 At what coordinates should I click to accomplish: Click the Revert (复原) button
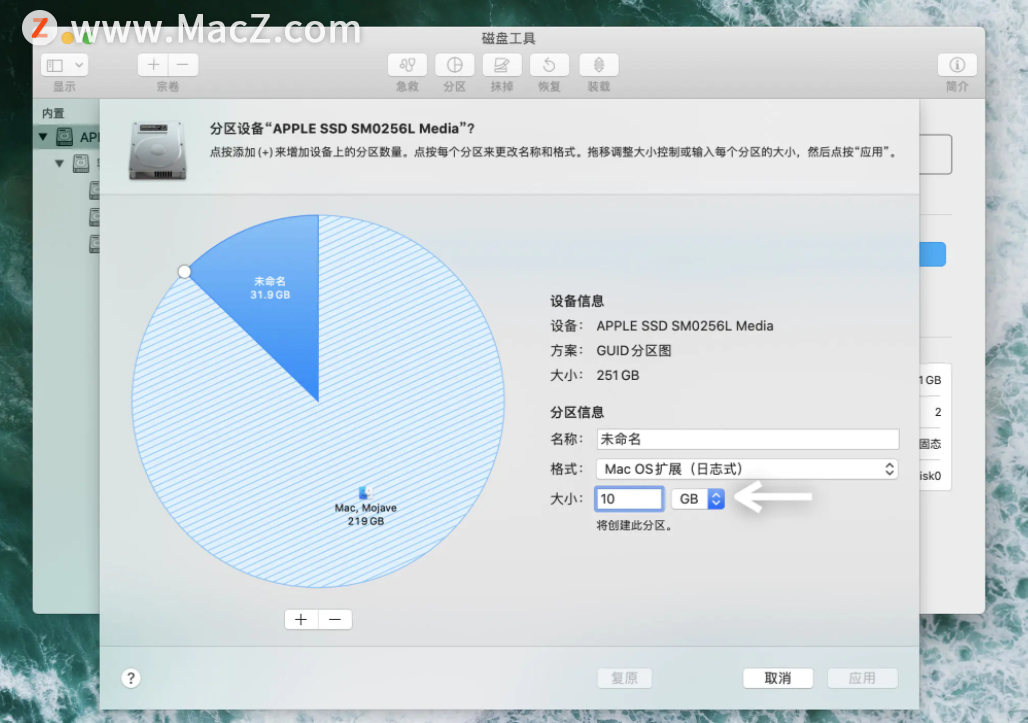pyautogui.click(x=624, y=678)
